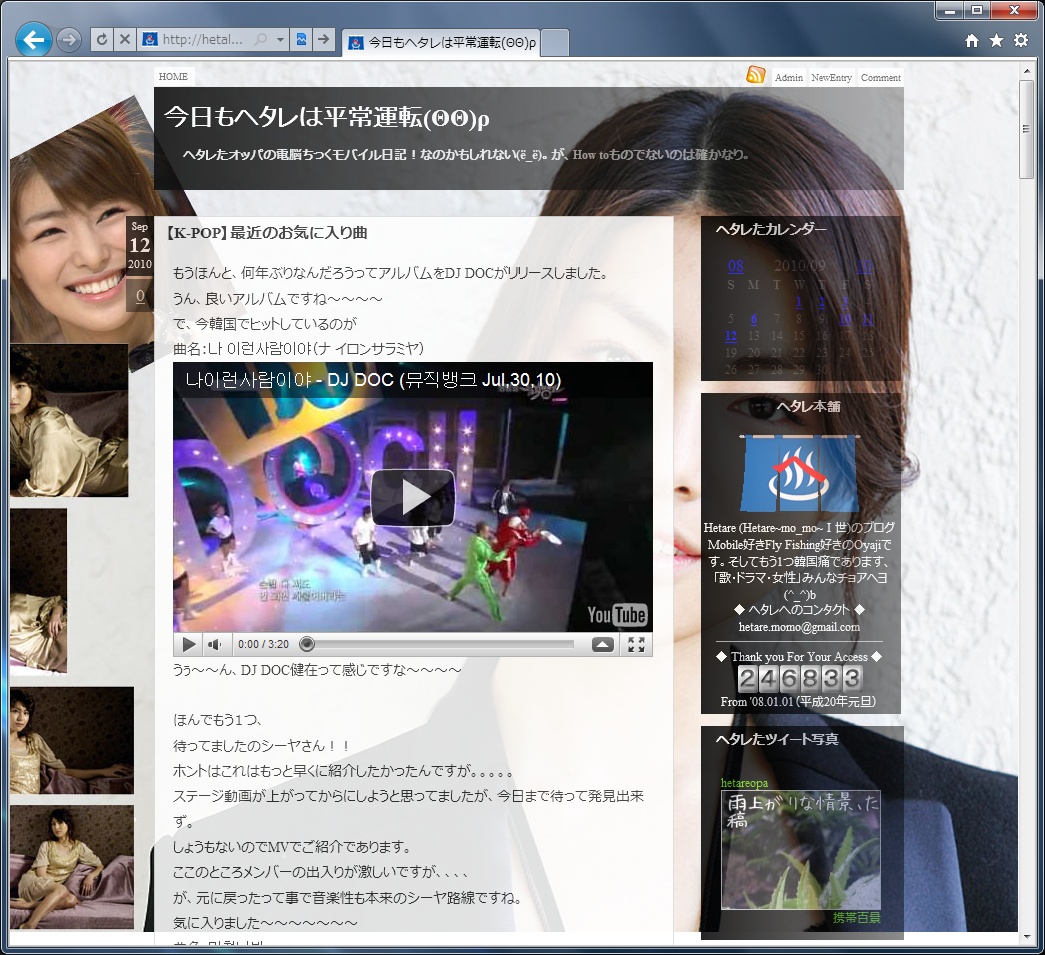The image size is (1045, 955).
Task: Open calendar day 1 posts
Action: click(x=798, y=302)
